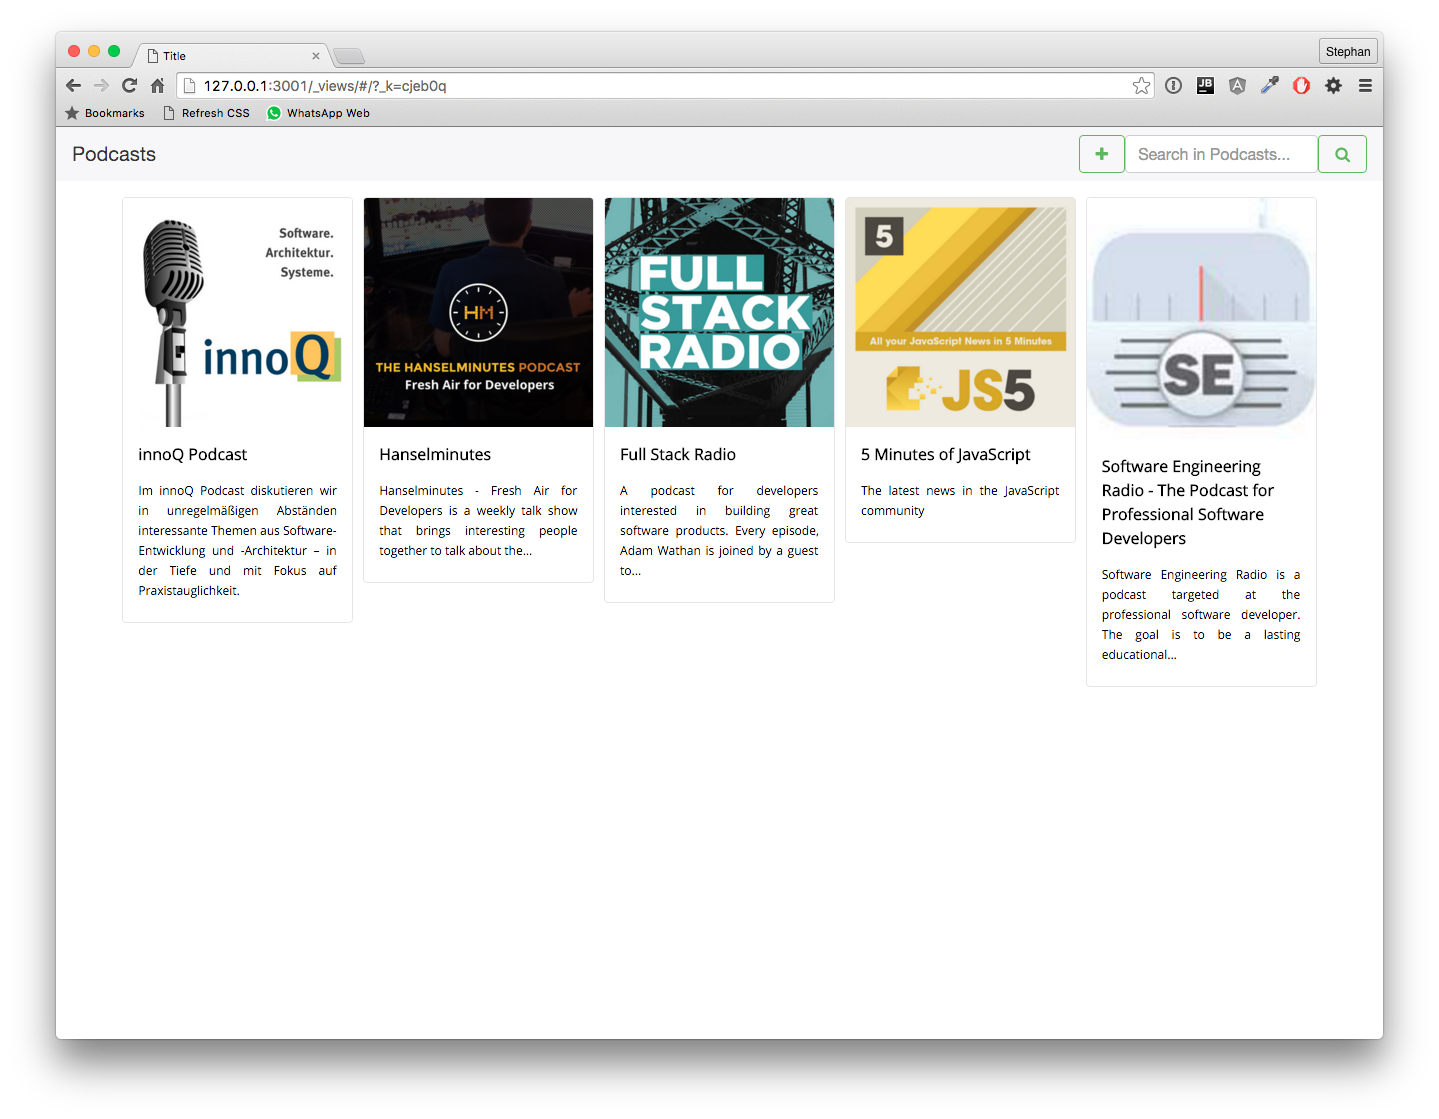Click the Full Stack Radio title
1439x1119 pixels.
678,454
